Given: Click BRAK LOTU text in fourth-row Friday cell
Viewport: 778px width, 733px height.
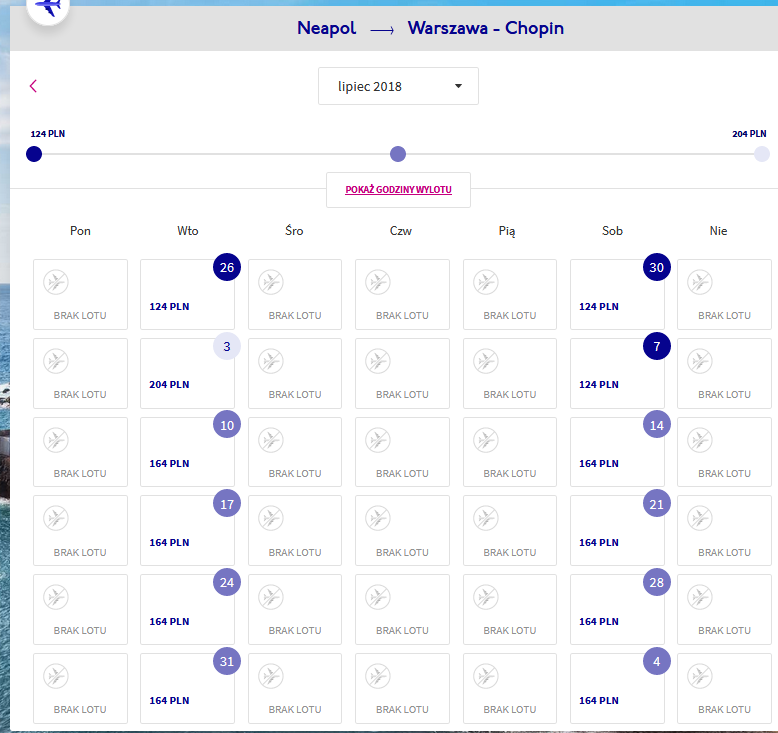Looking at the screenshot, I should point(510,552).
